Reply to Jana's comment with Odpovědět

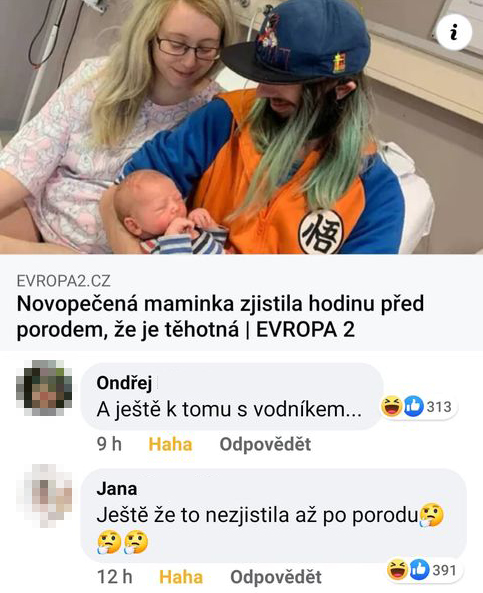(276, 577)
